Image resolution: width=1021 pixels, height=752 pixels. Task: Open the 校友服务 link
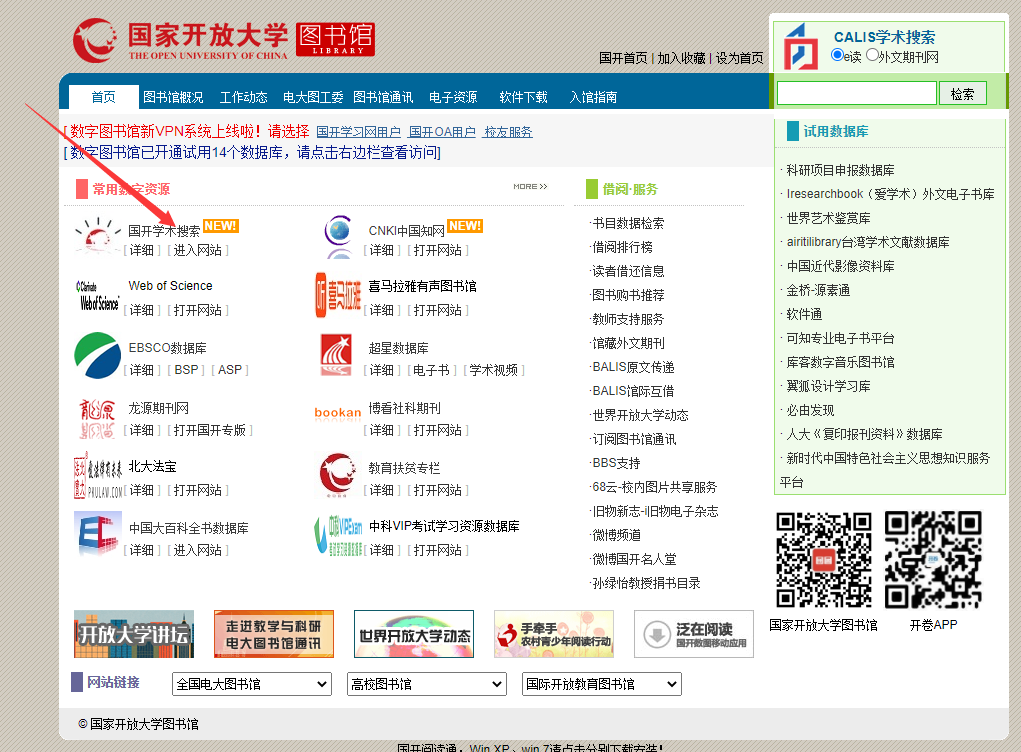point(508,132)
